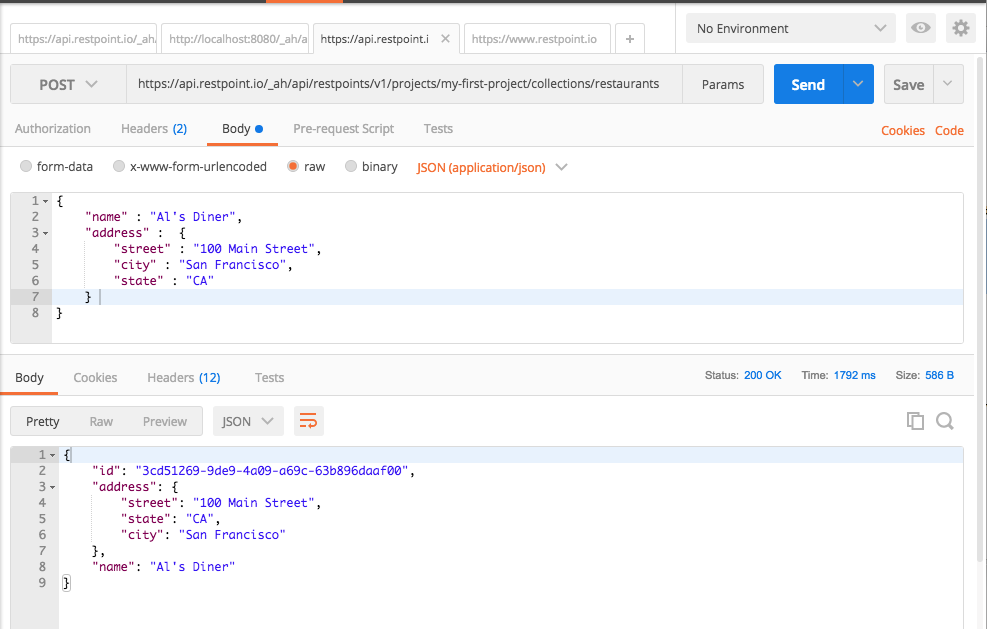The height and width of the screenshot is (629, 987).
Task: Click the 1792 ms time value
Action: [x=854, y=375]
